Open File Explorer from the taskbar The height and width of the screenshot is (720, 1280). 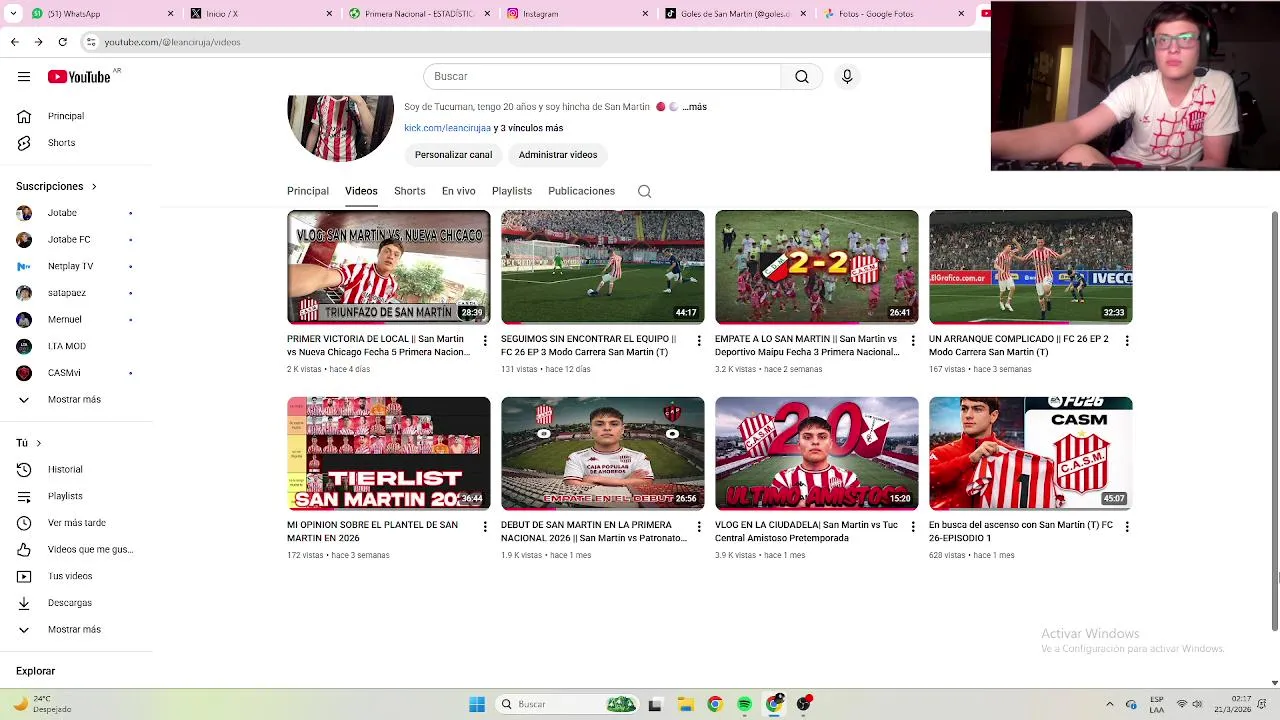point(685,704)
